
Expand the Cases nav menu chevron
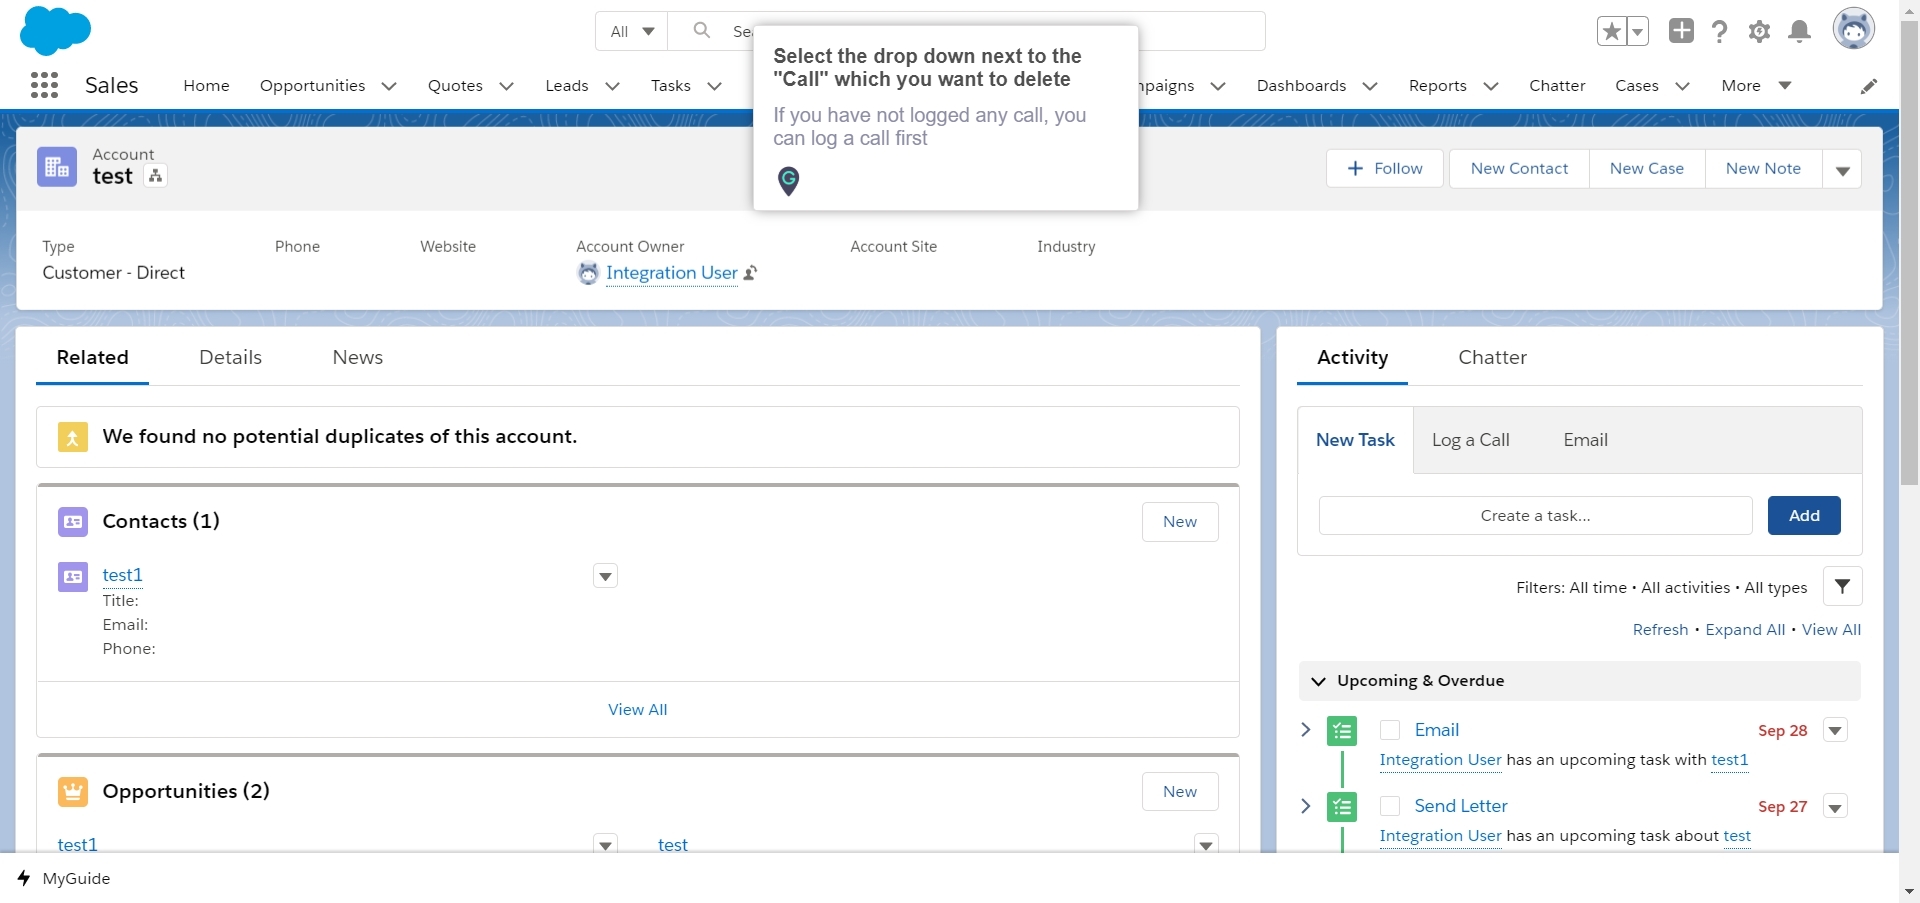(1682, 86)
